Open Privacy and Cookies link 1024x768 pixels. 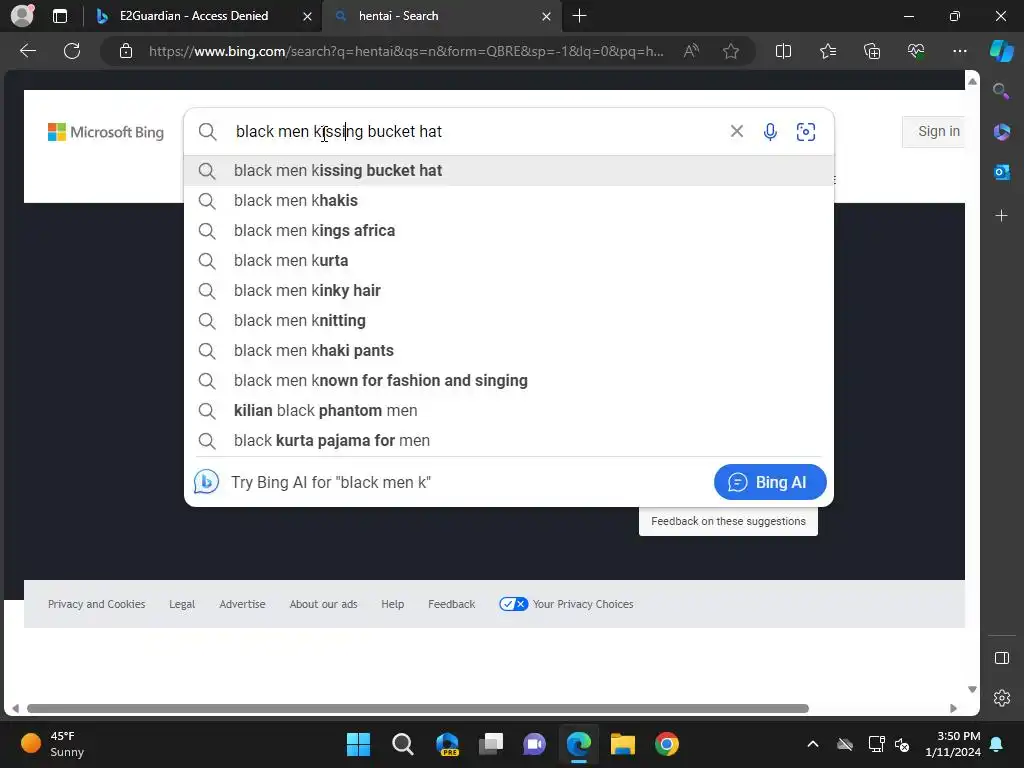pyautogui.click(x=97, y=604)
